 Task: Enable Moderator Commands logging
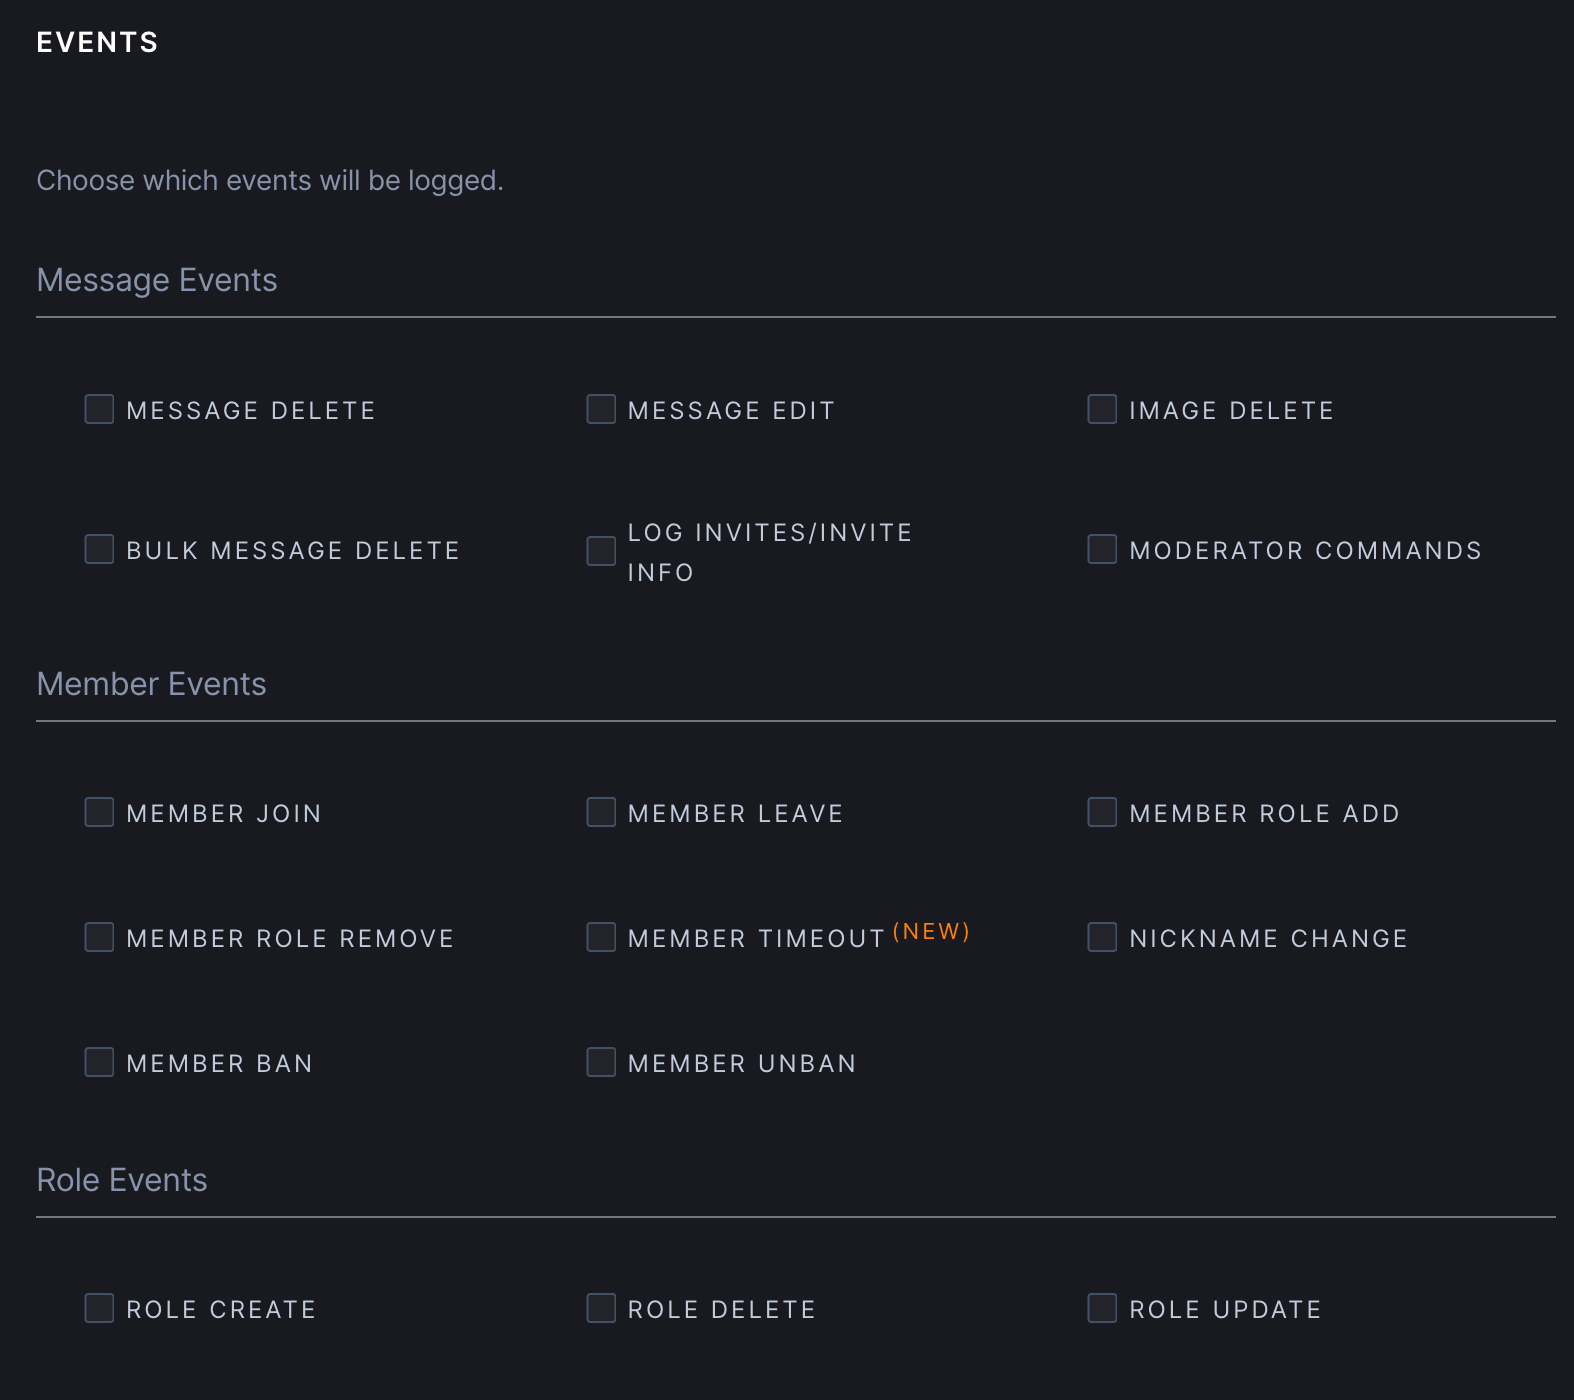click(x=1102, y=549)
